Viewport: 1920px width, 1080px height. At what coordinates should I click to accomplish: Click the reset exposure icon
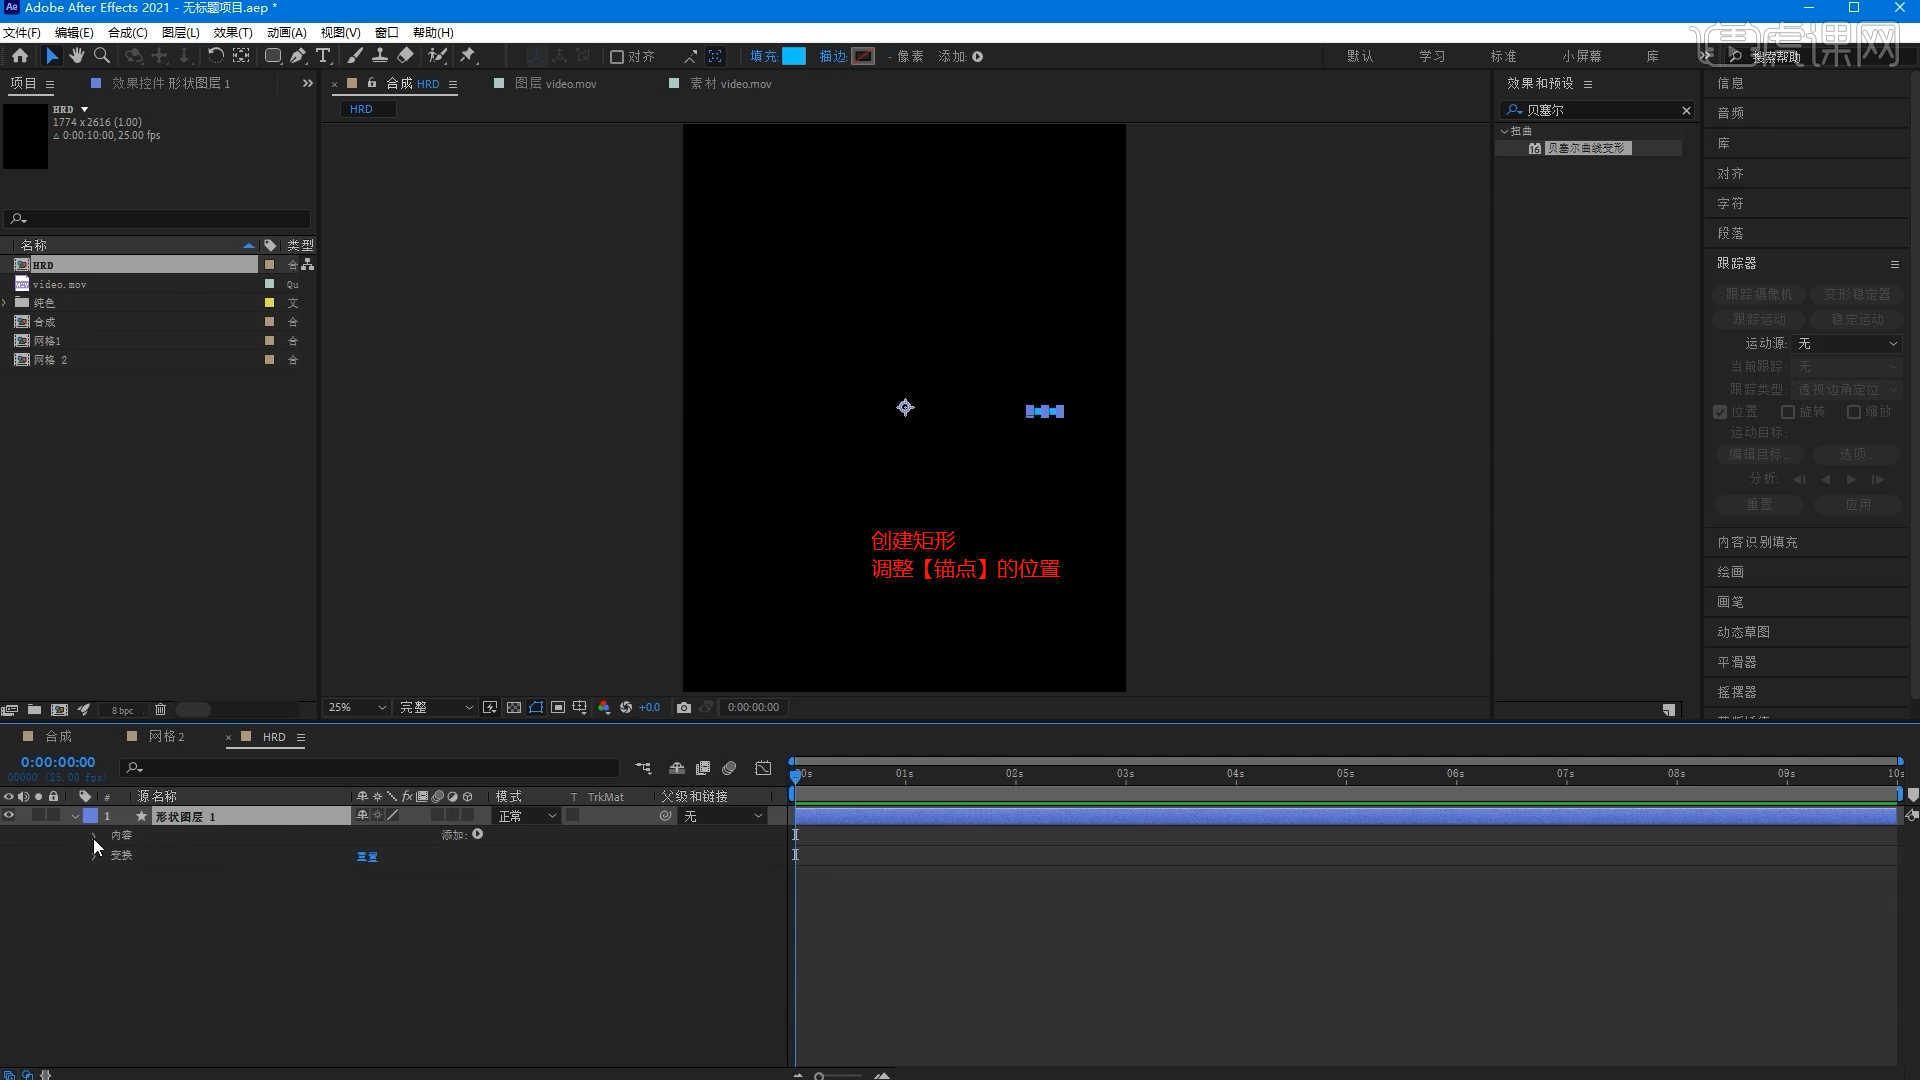pyautogui.click(x=626, y=707)
